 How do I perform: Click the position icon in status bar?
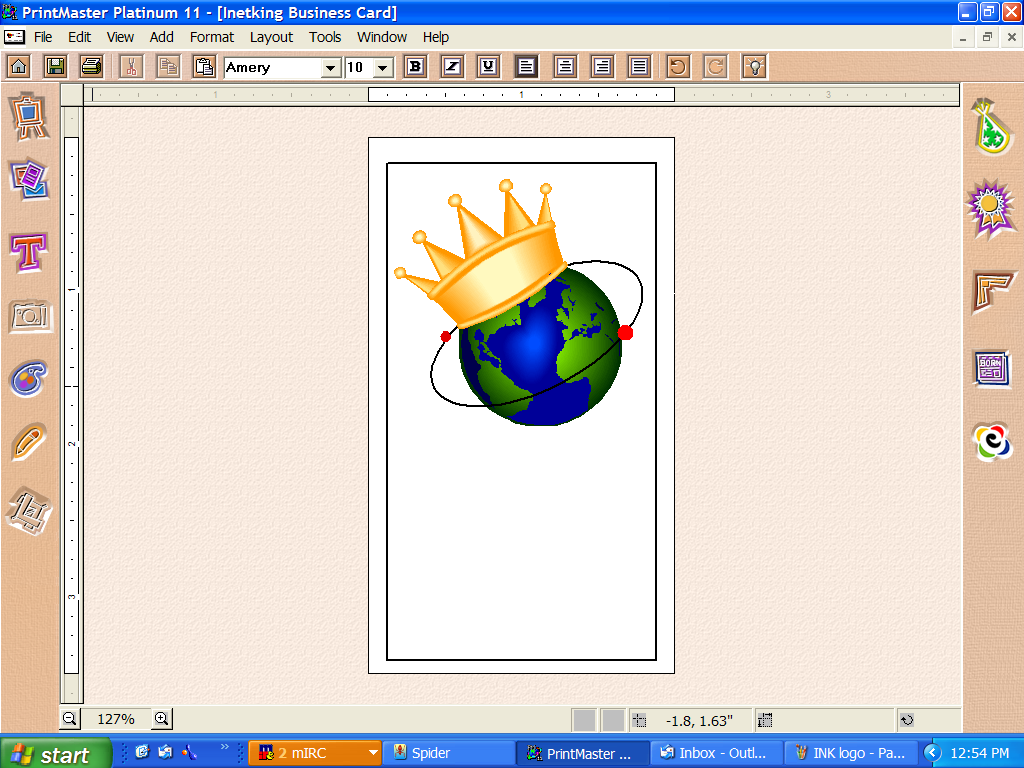click(x=639, y=721)
